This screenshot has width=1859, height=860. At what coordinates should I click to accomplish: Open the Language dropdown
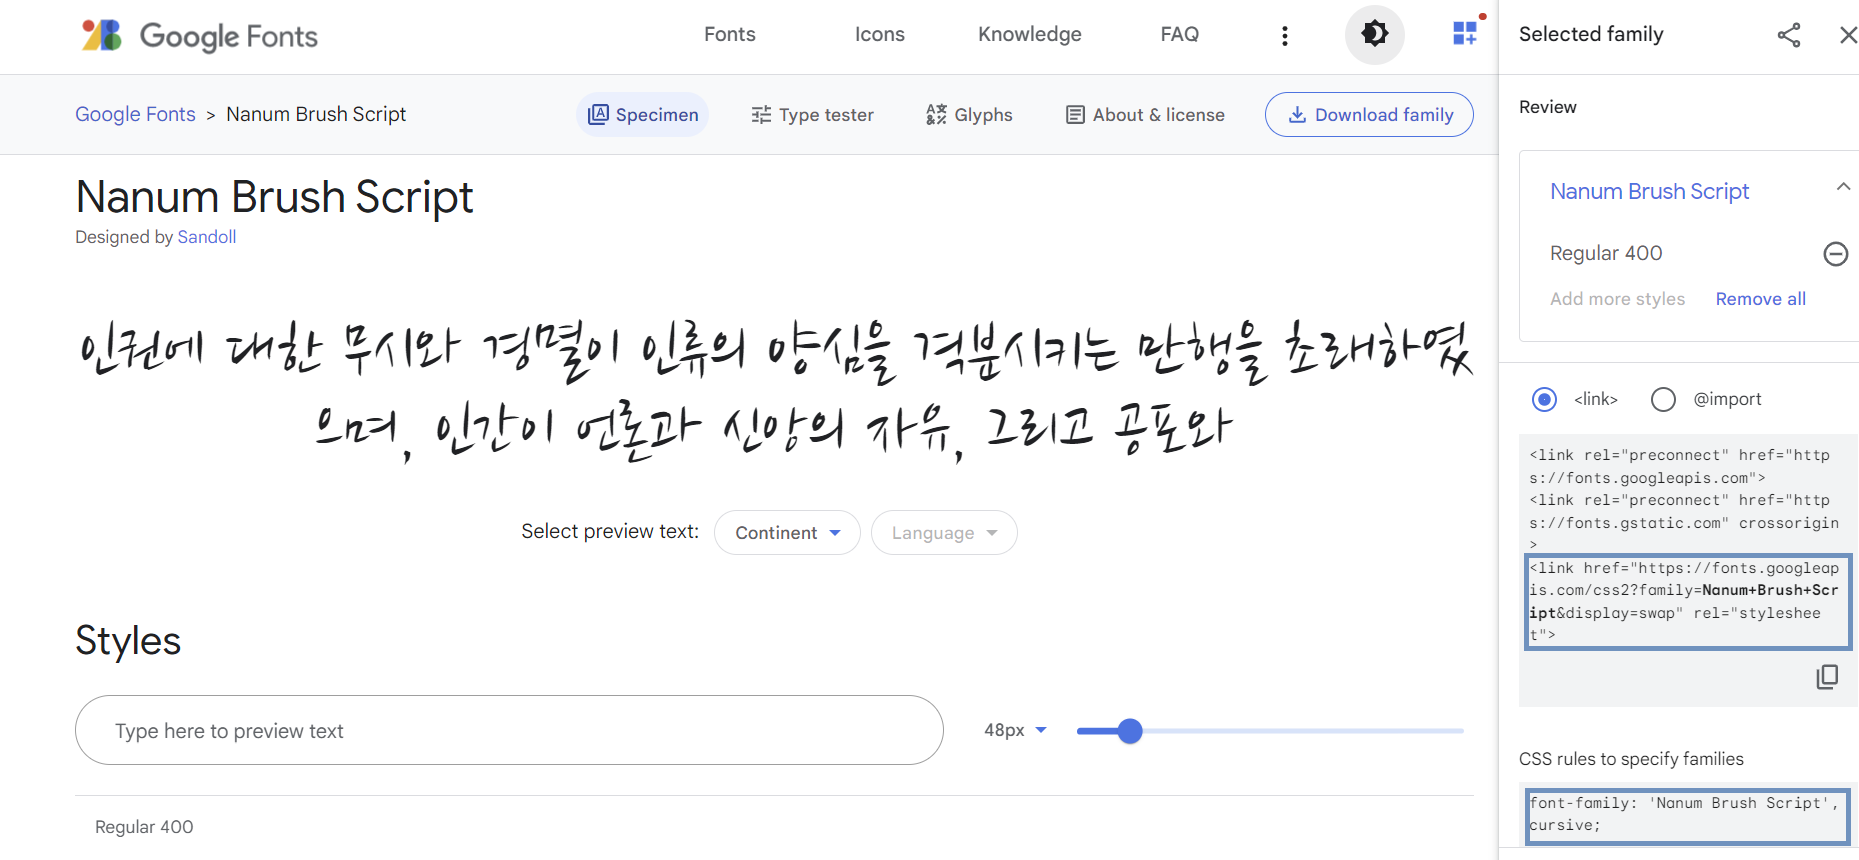tap(944, 533)
